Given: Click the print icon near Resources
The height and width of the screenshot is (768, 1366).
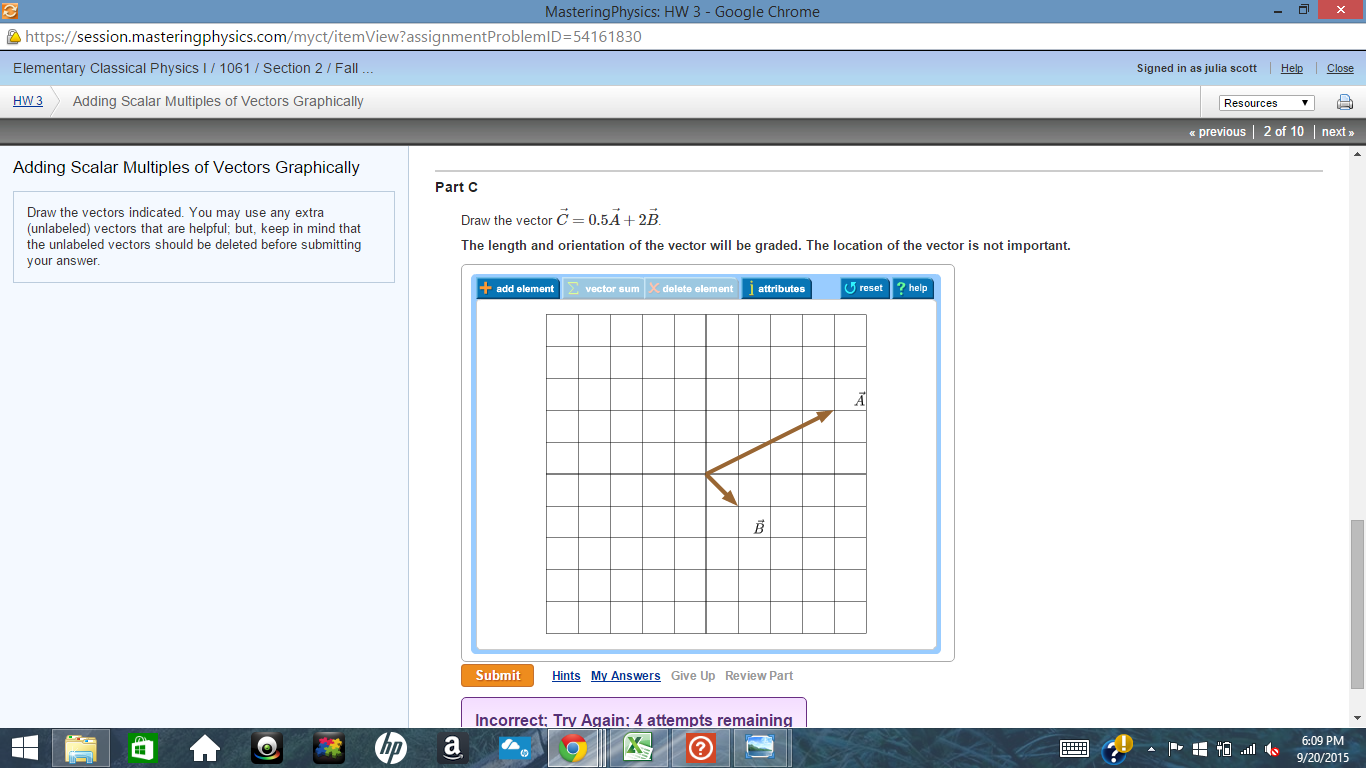Looking at the screenshot, I should [x=1345, y=102].
